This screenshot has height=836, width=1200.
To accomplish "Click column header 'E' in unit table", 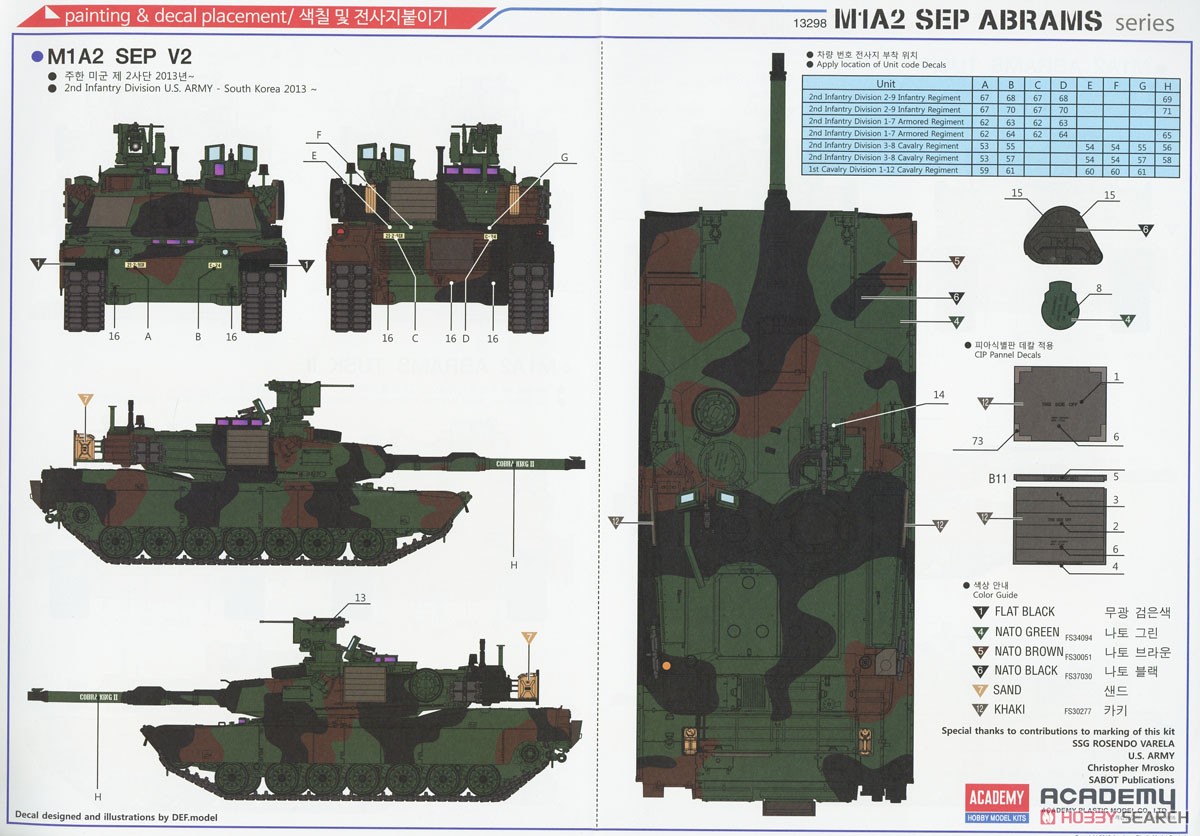I will tap(1089, 83).
